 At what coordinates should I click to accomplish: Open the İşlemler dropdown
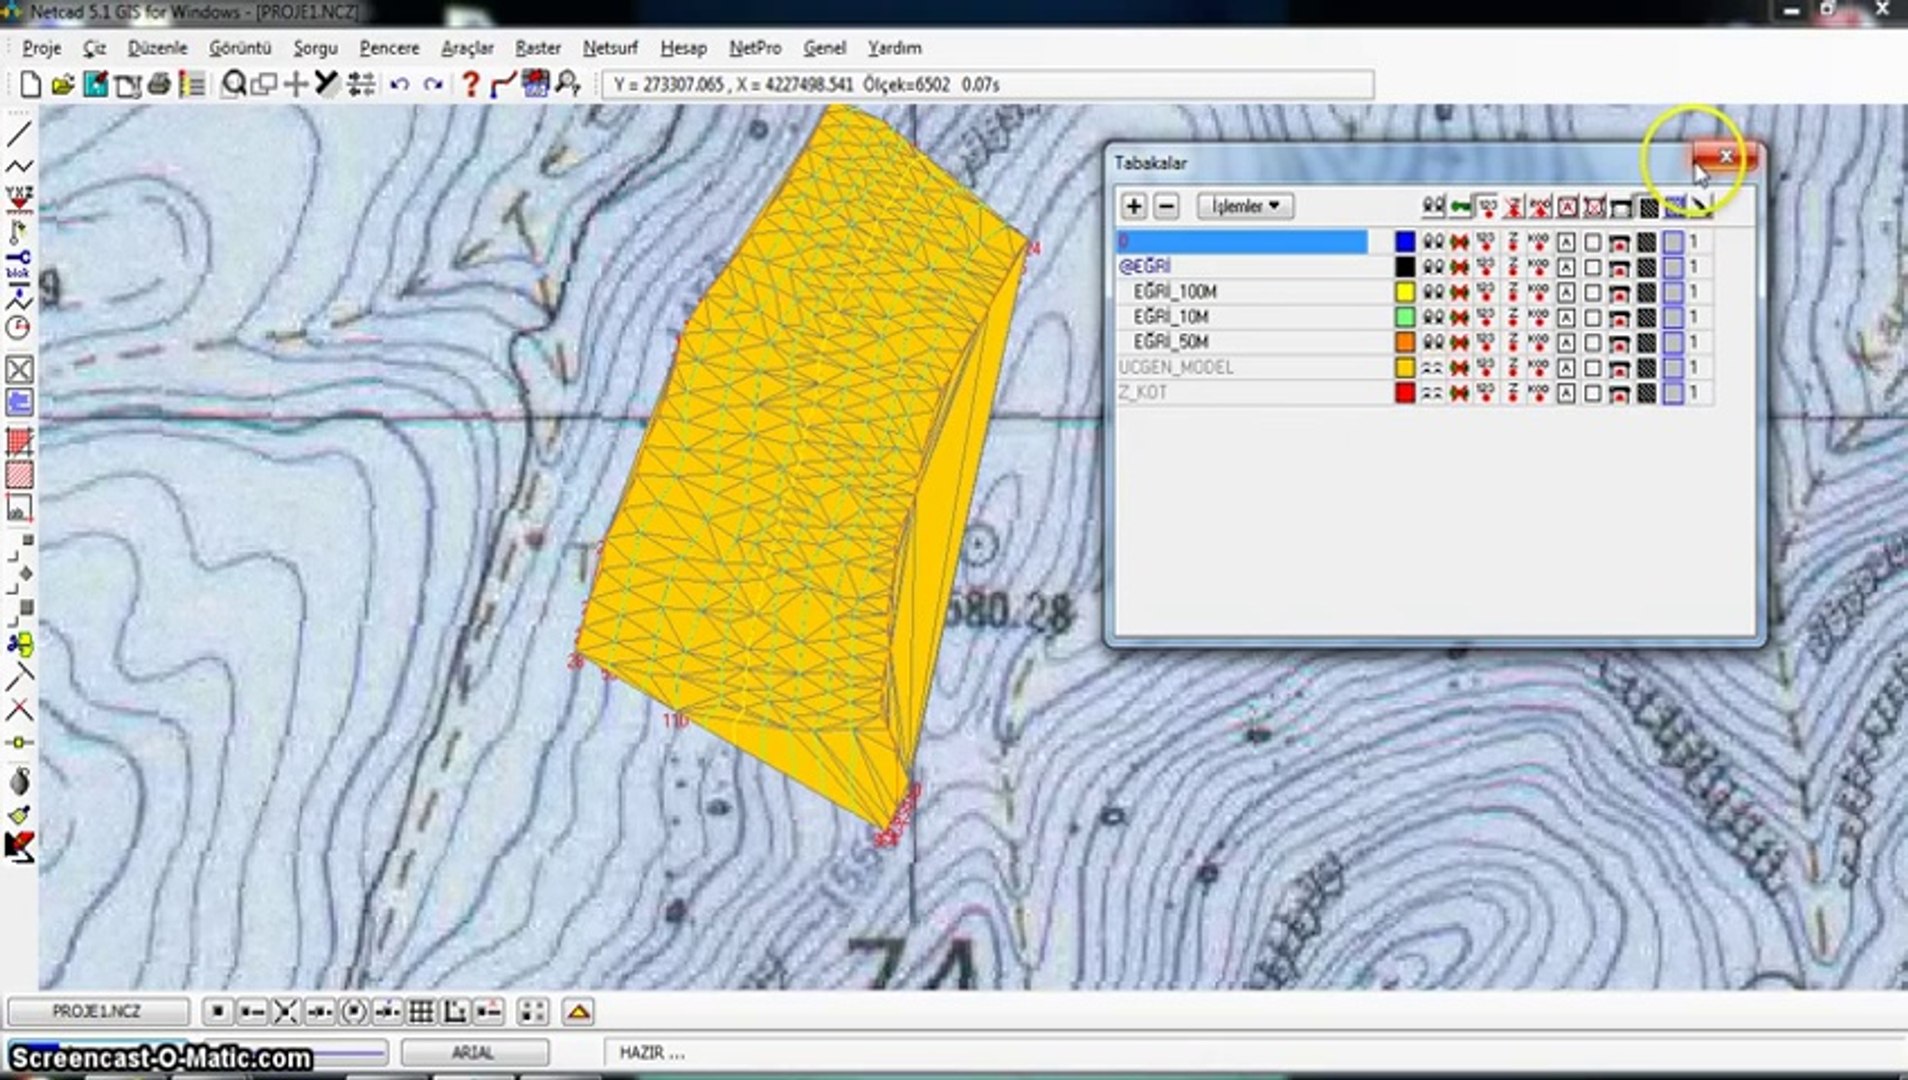1245,206
